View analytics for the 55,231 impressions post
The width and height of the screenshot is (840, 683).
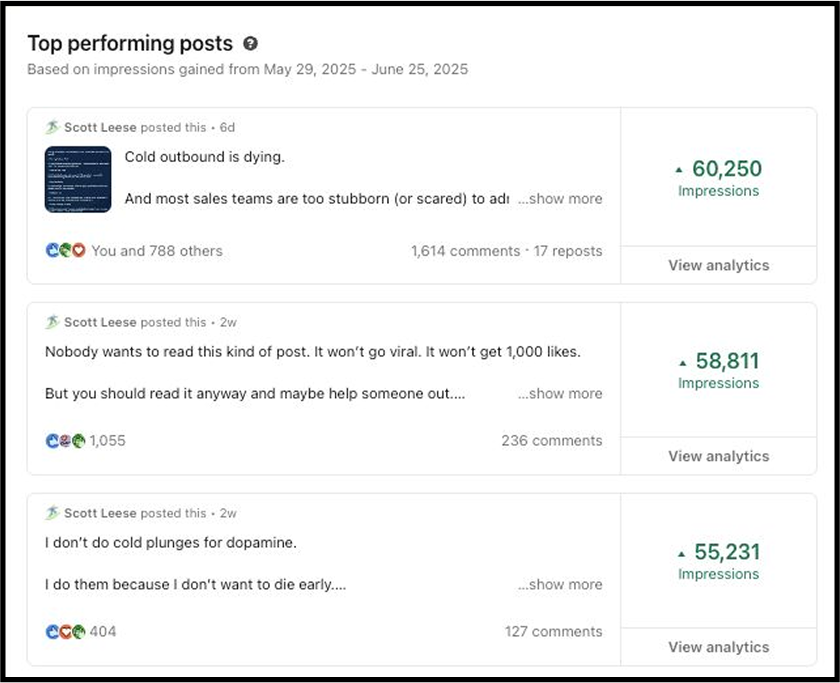(718, 647)
